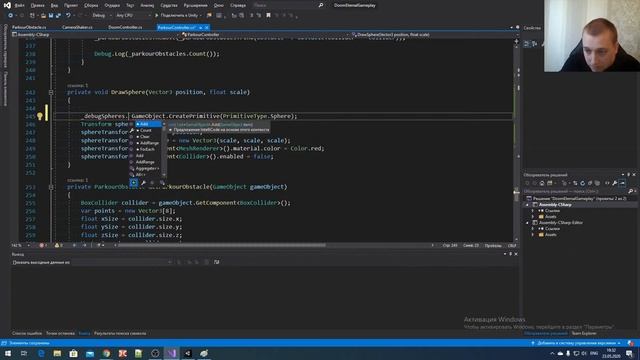Click the Open file folder icon

[x=43, y=16]
